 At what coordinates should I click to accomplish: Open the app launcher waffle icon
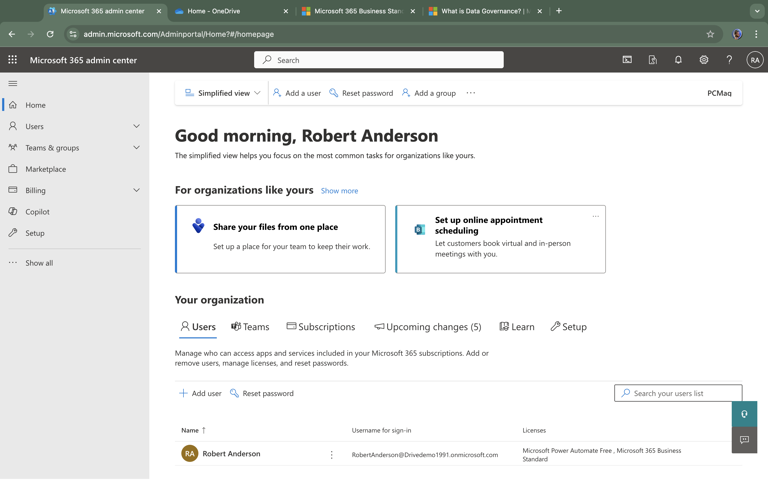(x=13, y=60)
